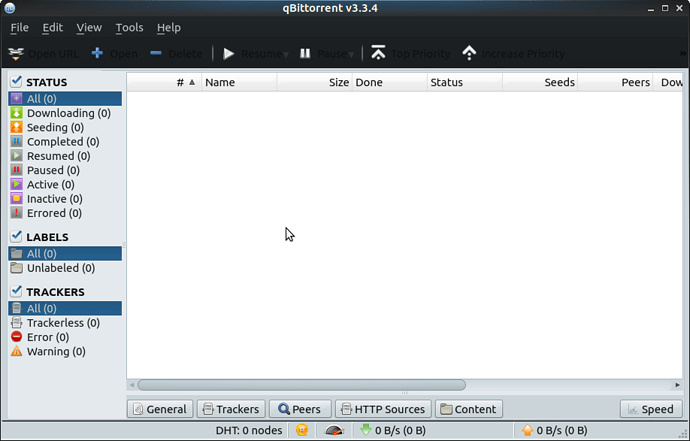This screenshot has height=441, width=690.
Task: Click the plus icon to open a torrent
Action: coord(97,53)
